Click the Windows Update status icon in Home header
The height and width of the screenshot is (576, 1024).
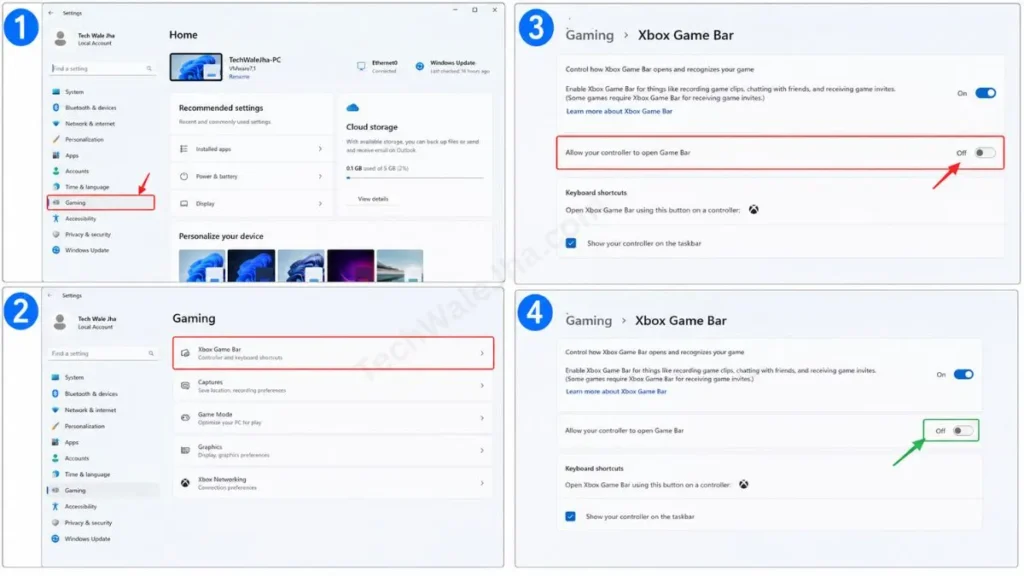[420, 66]
